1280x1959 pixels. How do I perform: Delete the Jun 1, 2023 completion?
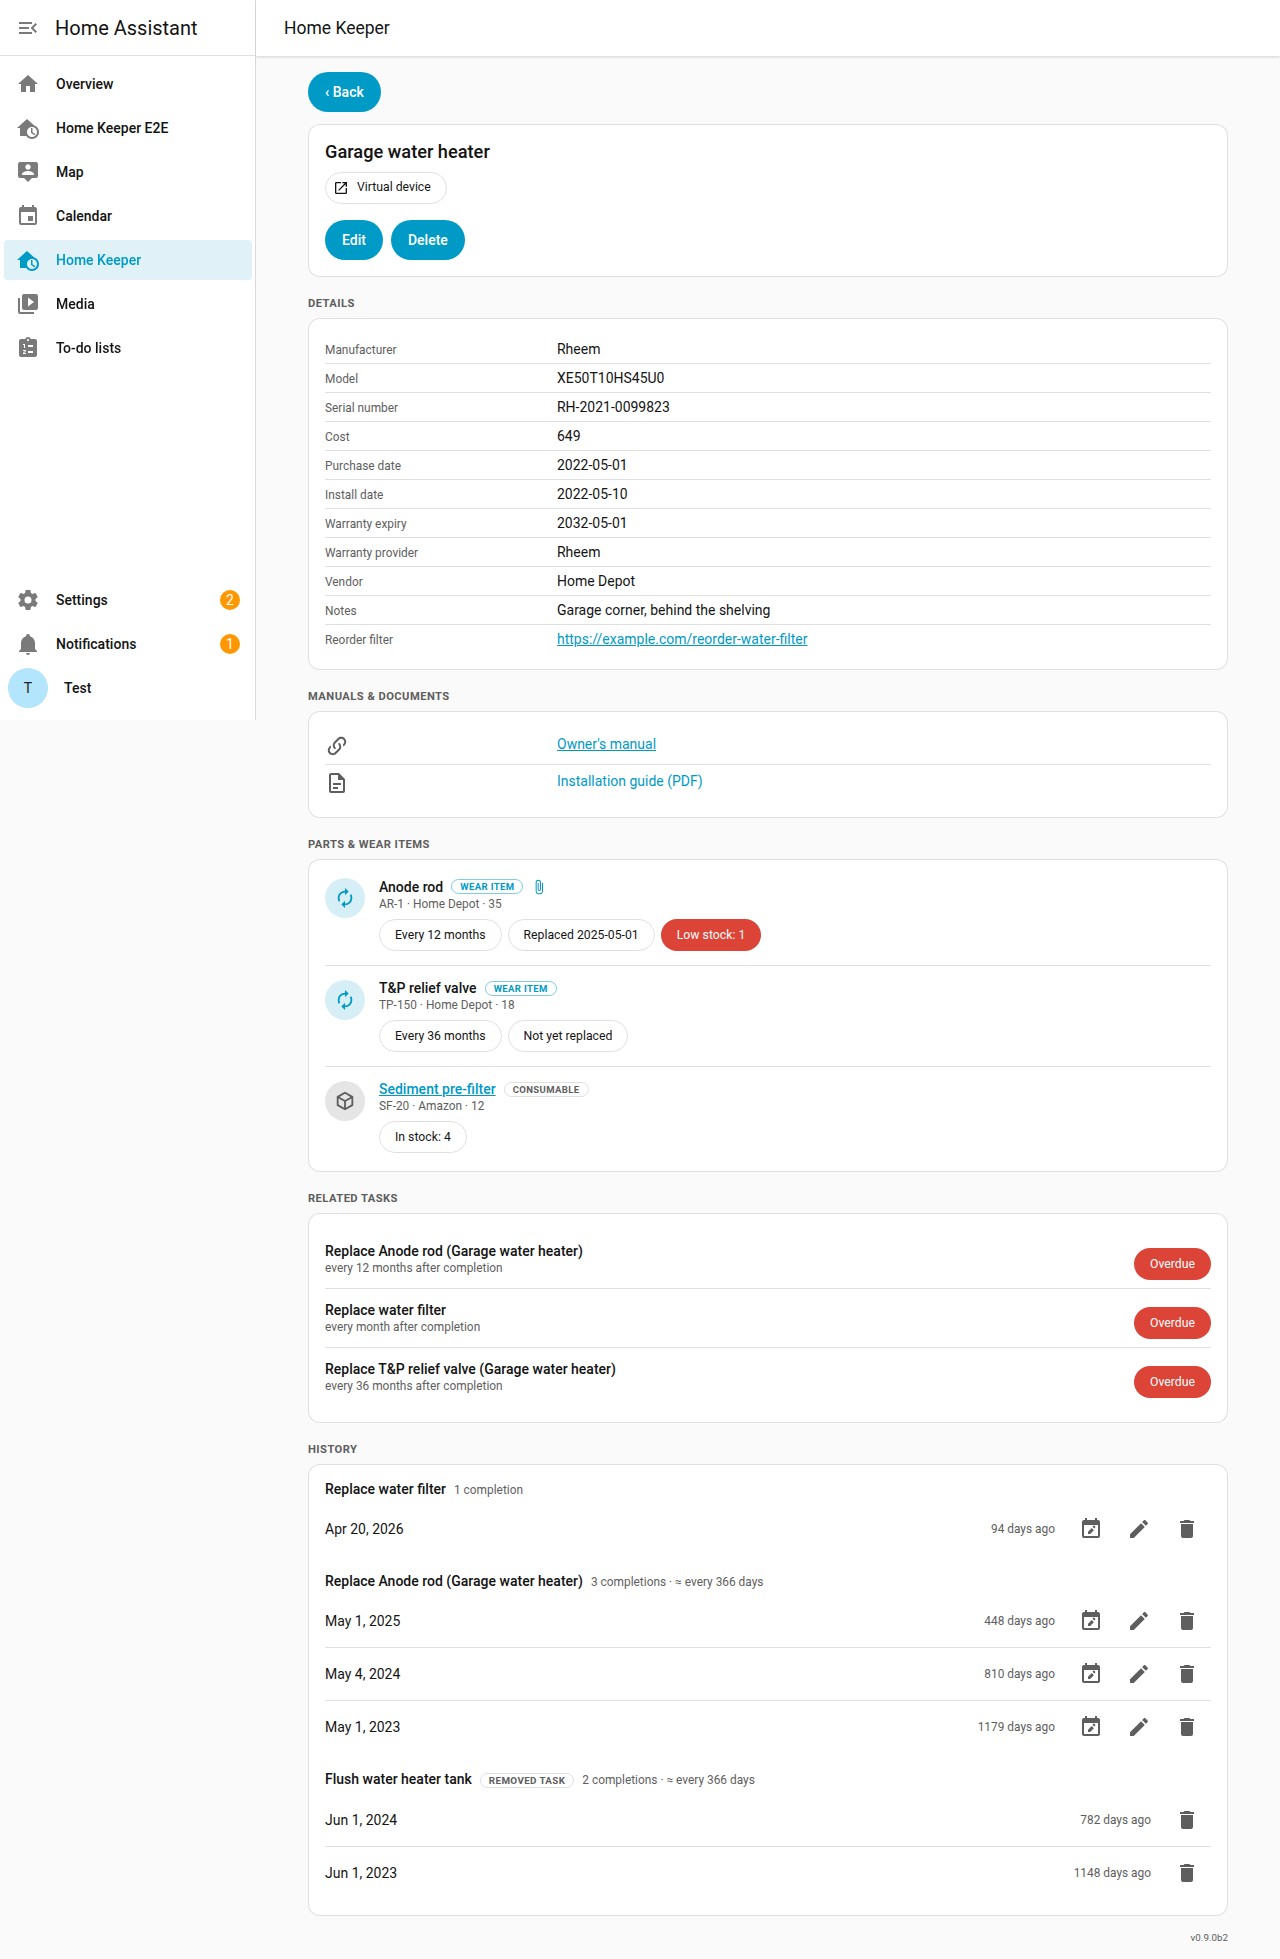[x=1187, y=1873]
